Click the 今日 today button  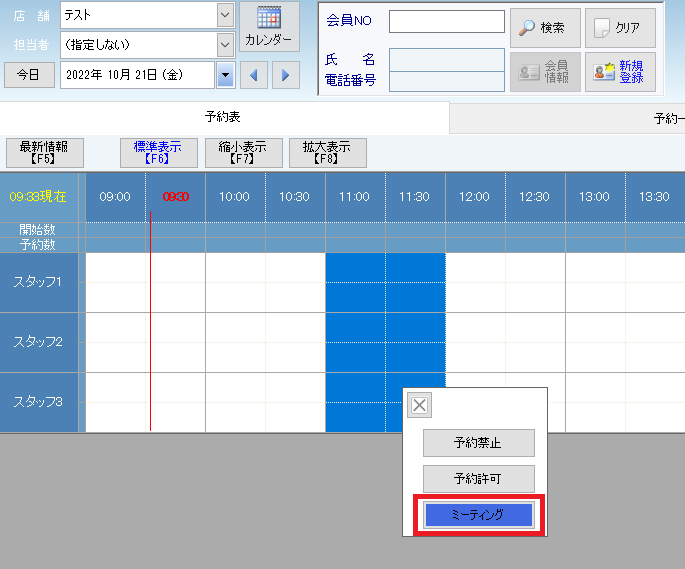(30, 75)
